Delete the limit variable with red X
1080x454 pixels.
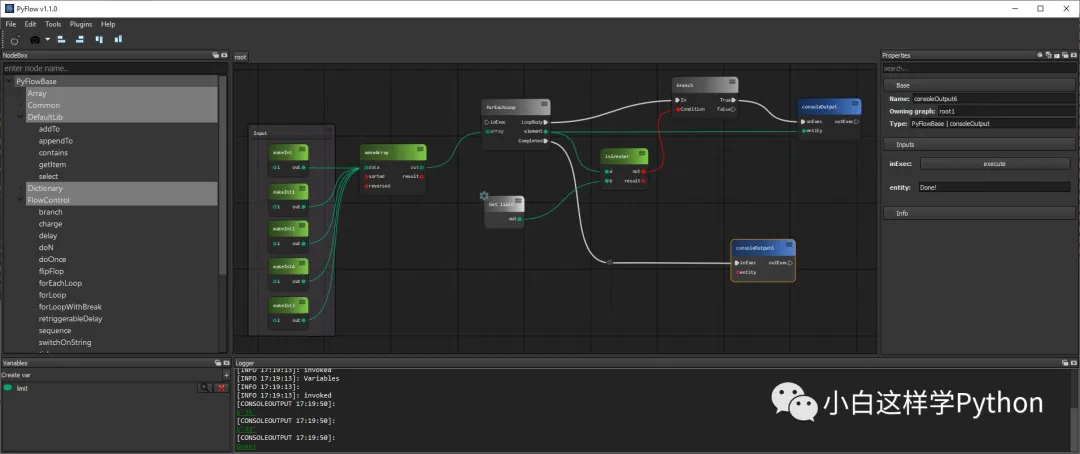(221, 388)
